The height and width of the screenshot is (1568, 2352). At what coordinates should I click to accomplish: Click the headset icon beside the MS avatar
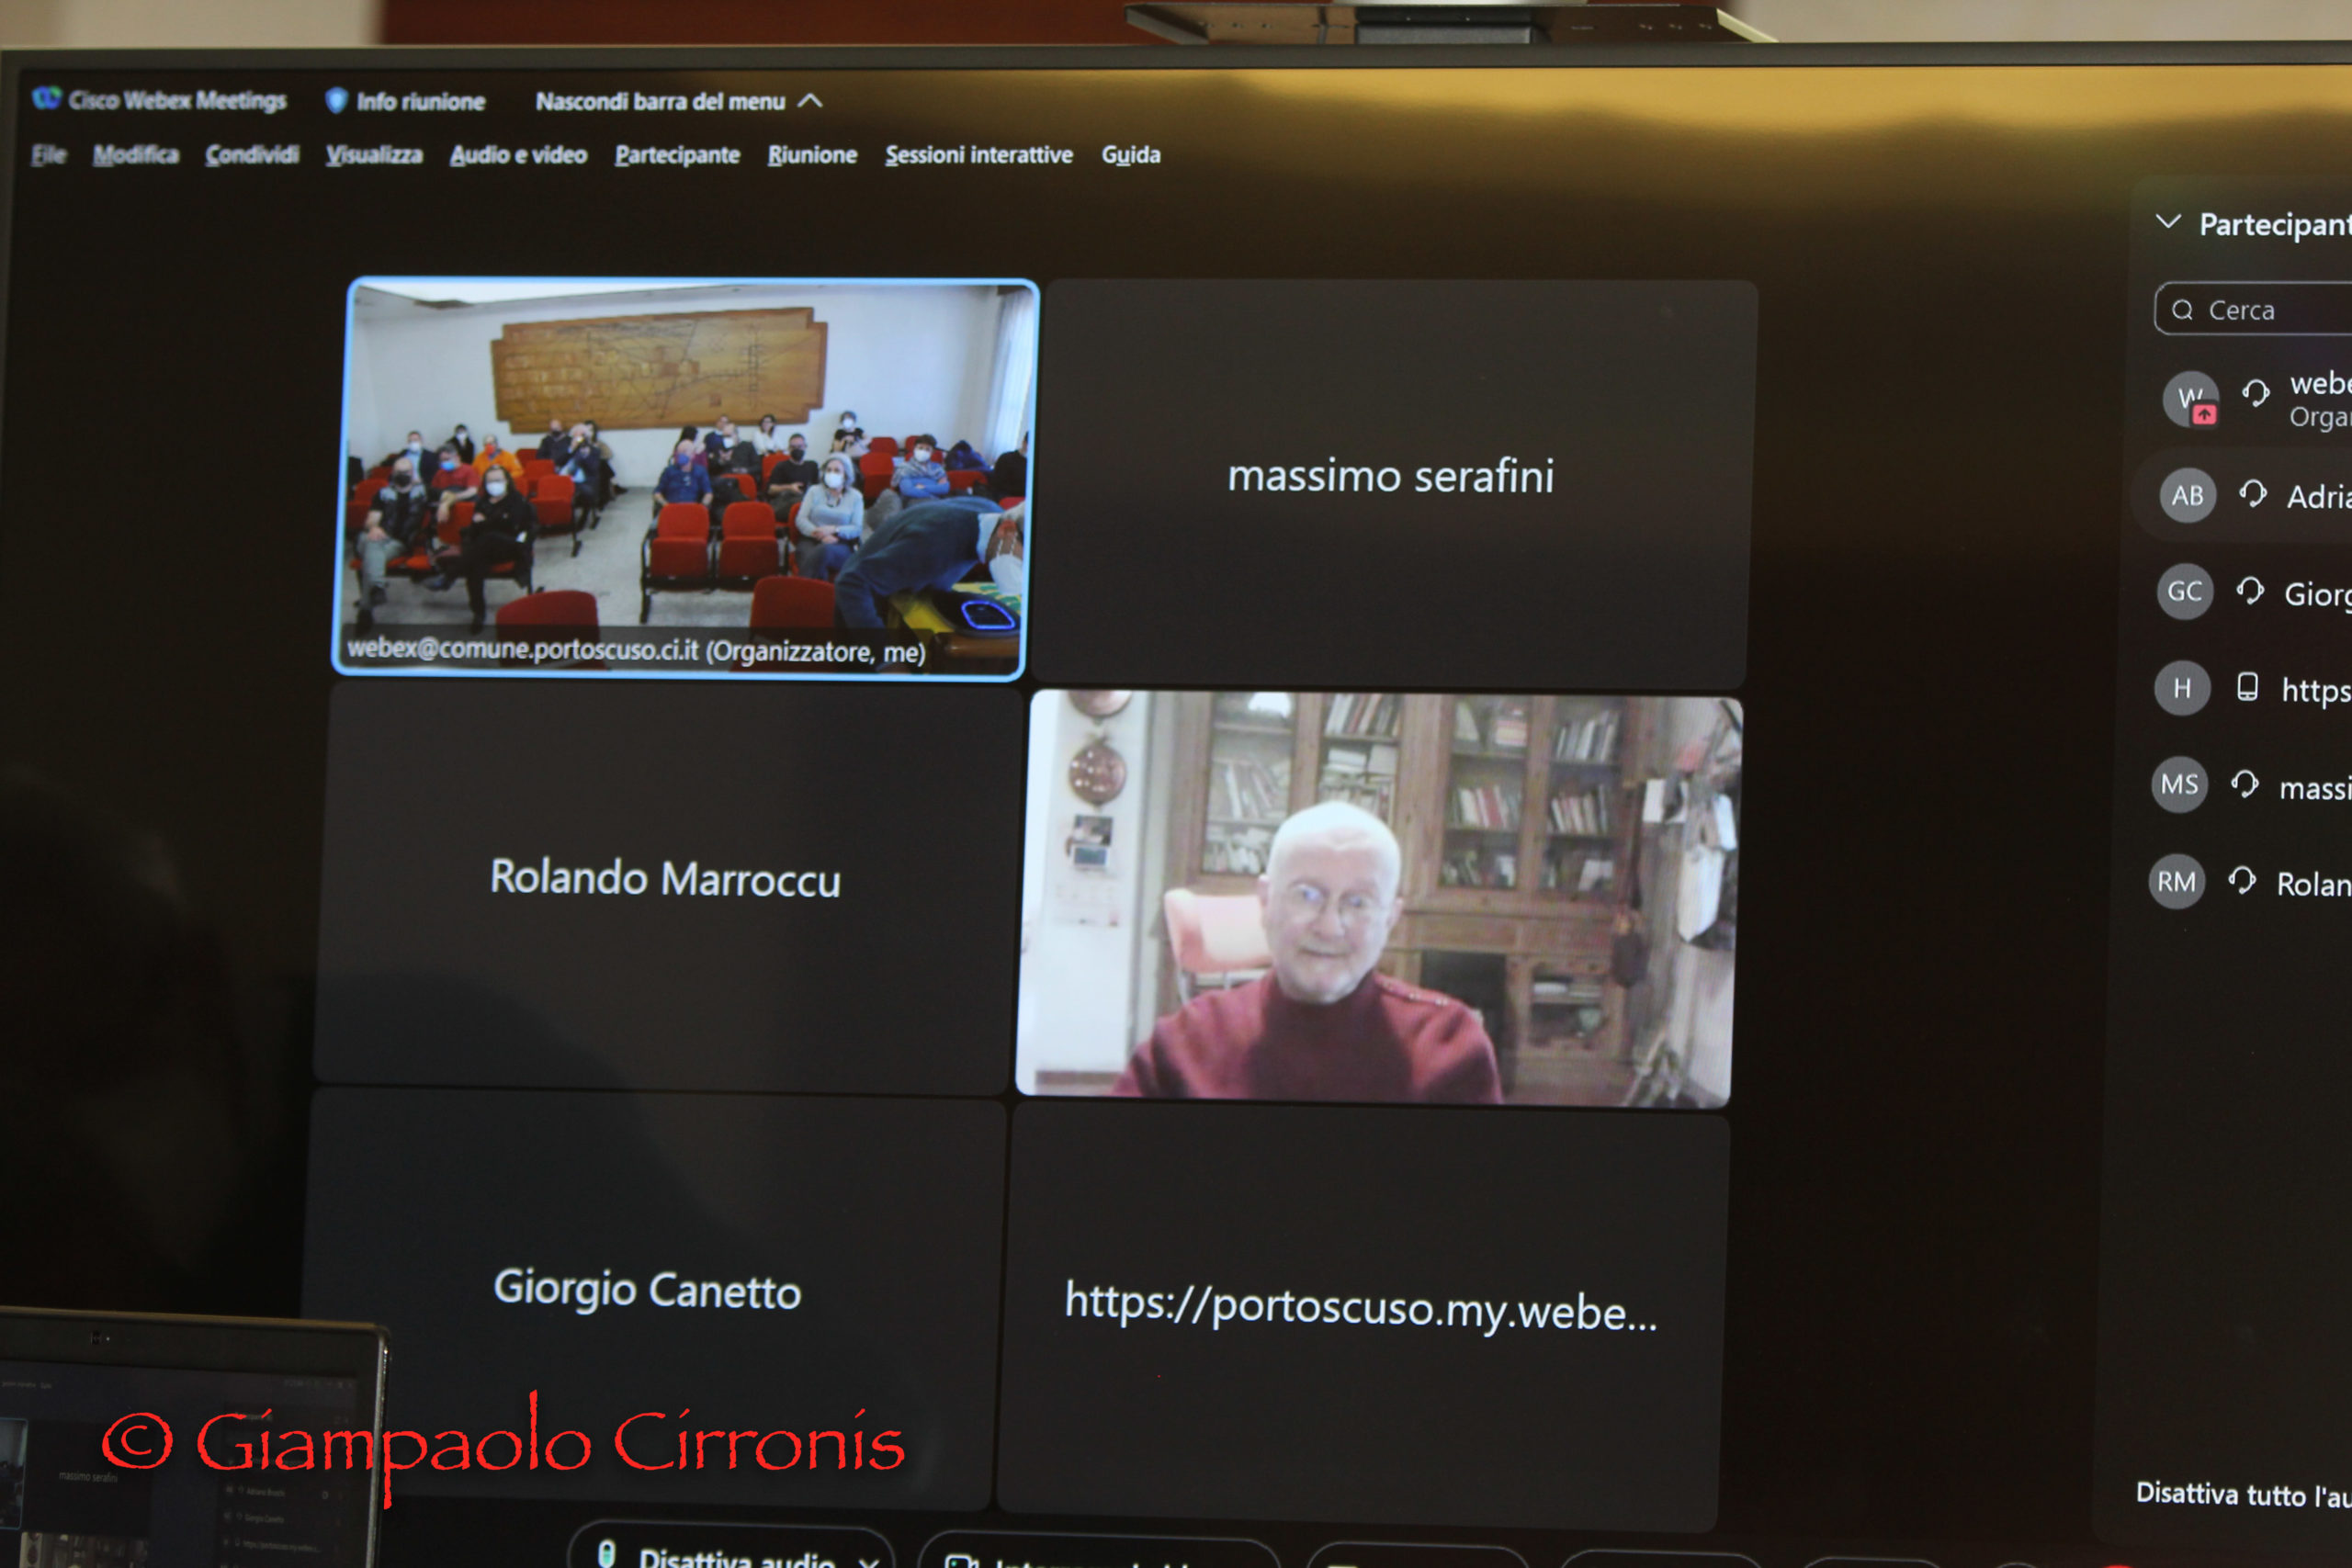coord(2245,784)
